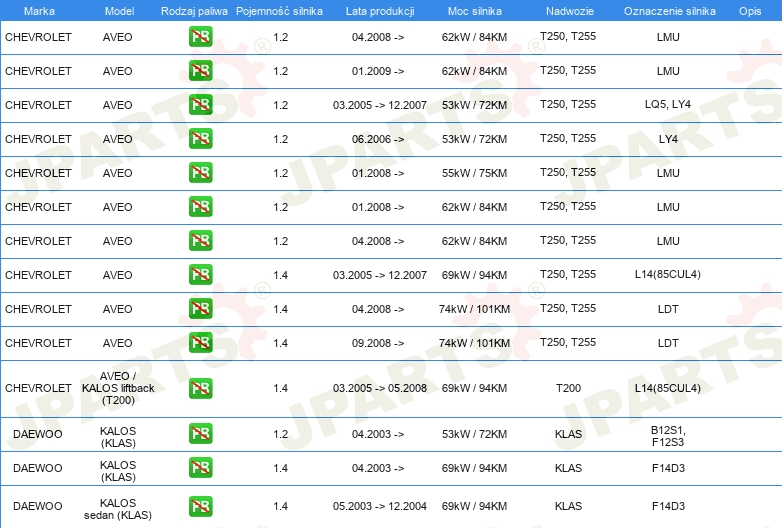Click fuel icon in the 09.2008 LDT row

pos(200,342)
